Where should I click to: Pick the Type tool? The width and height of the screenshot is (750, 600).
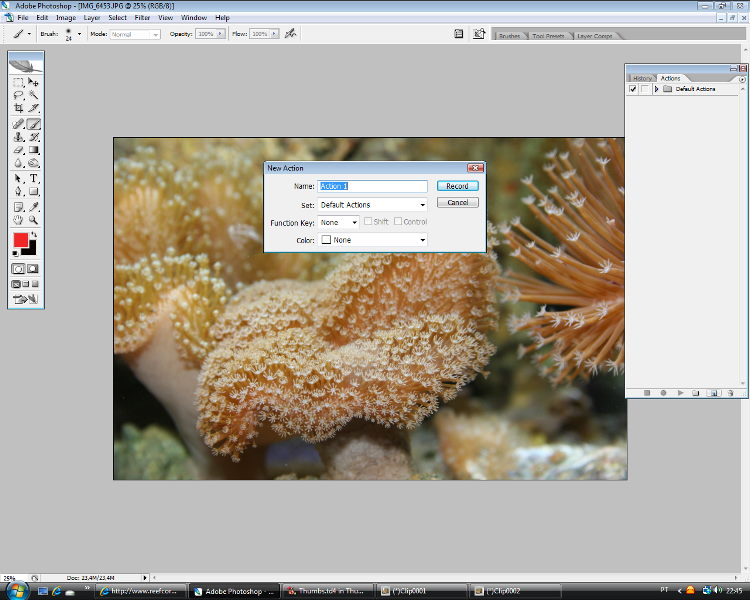(x=34, y=178)
